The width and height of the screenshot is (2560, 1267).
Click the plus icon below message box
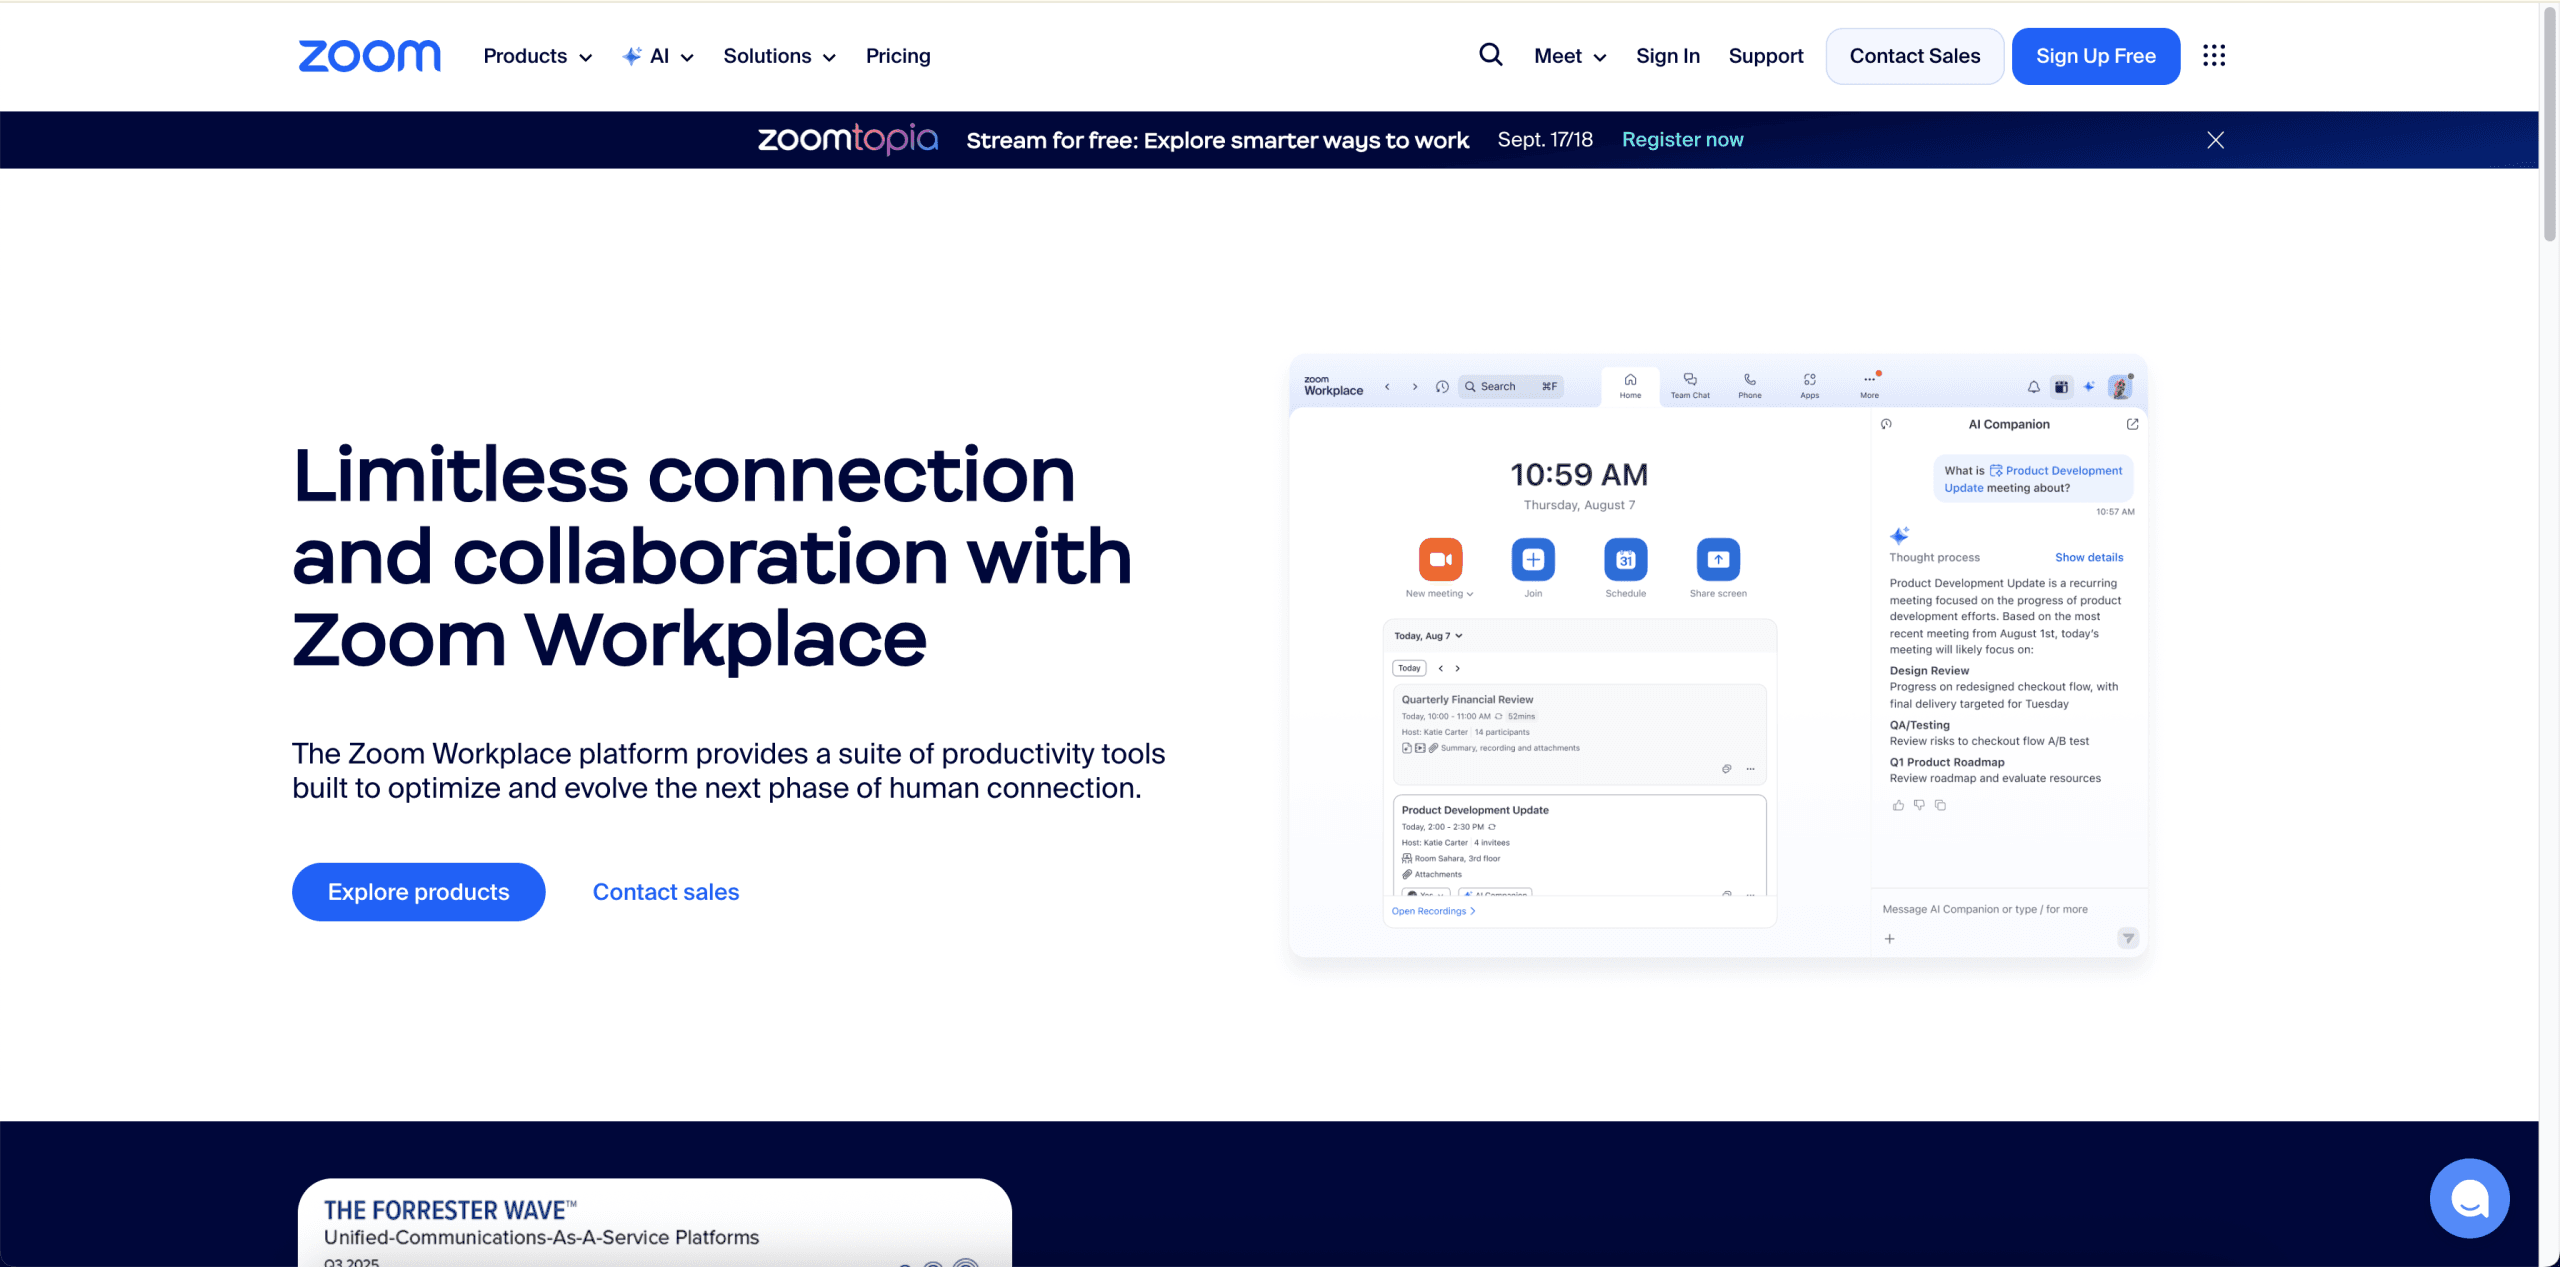[1890, 939]
